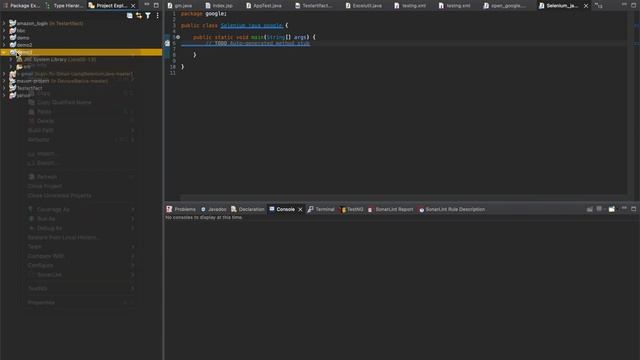This screenshot has height=360, width=640.
Task: Close the Selenium_ja... editor tab
Action: (586, 6)
